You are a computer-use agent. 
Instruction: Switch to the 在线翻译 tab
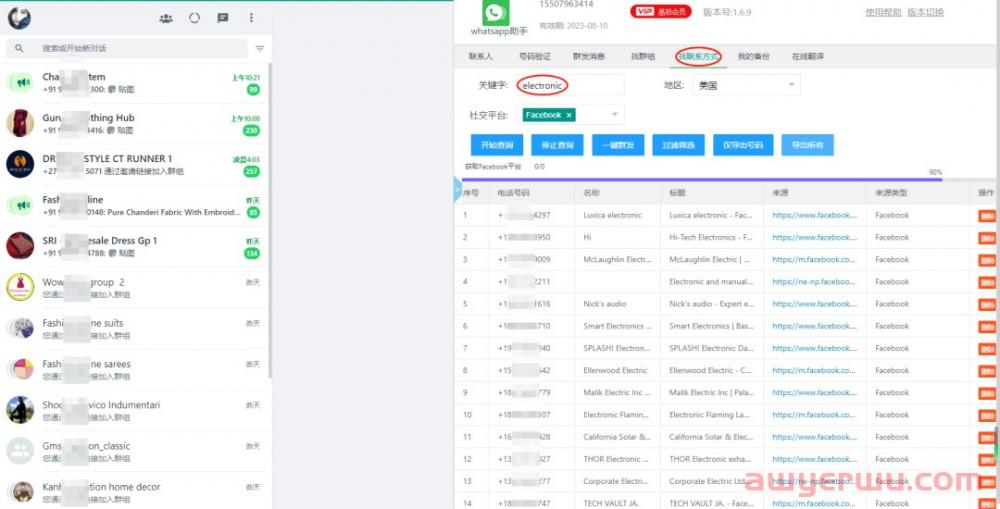click(808, 56)
